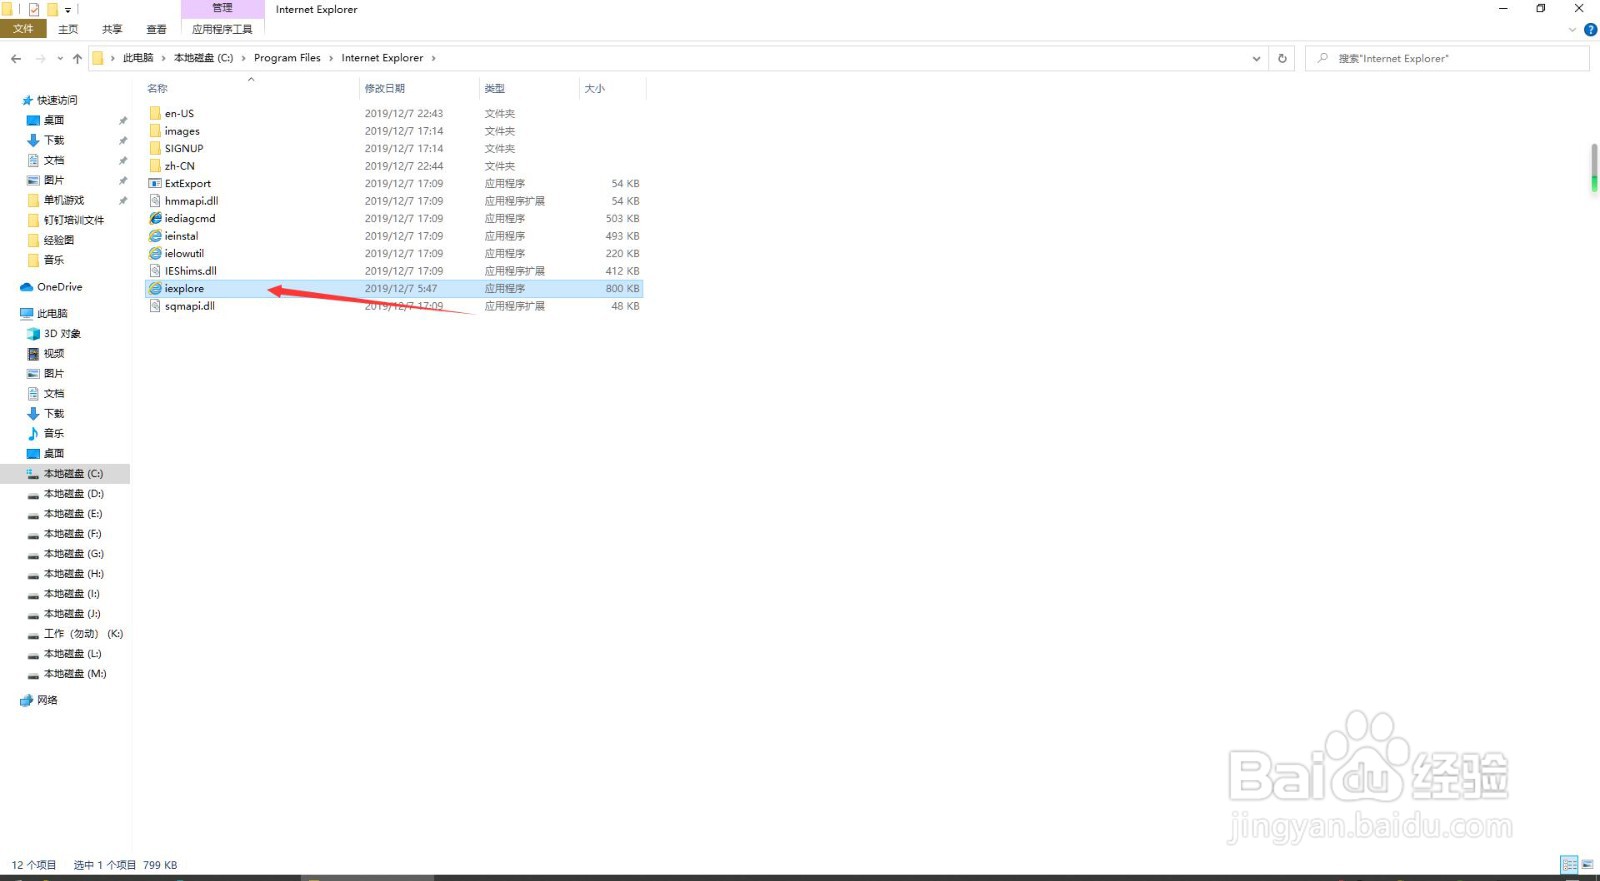Open the zh-CN folder icon
The width and height of the screenshot is (1600, 881).
click(155, 166)
